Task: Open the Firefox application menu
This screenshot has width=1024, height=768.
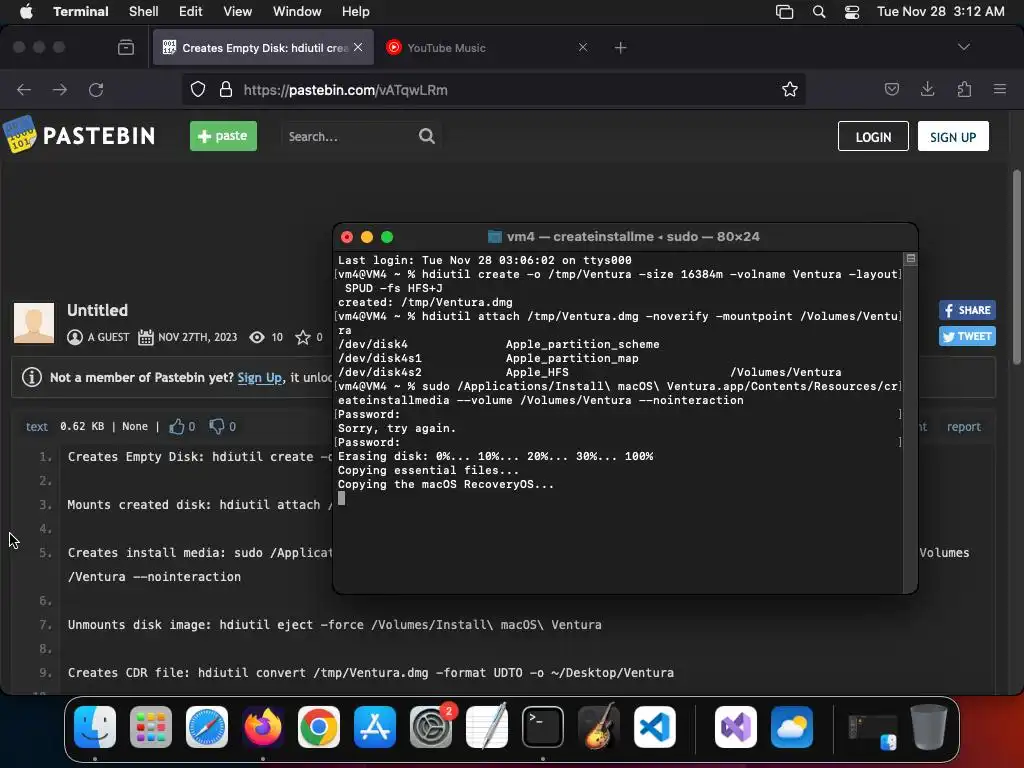Action: click(1000, 89)
